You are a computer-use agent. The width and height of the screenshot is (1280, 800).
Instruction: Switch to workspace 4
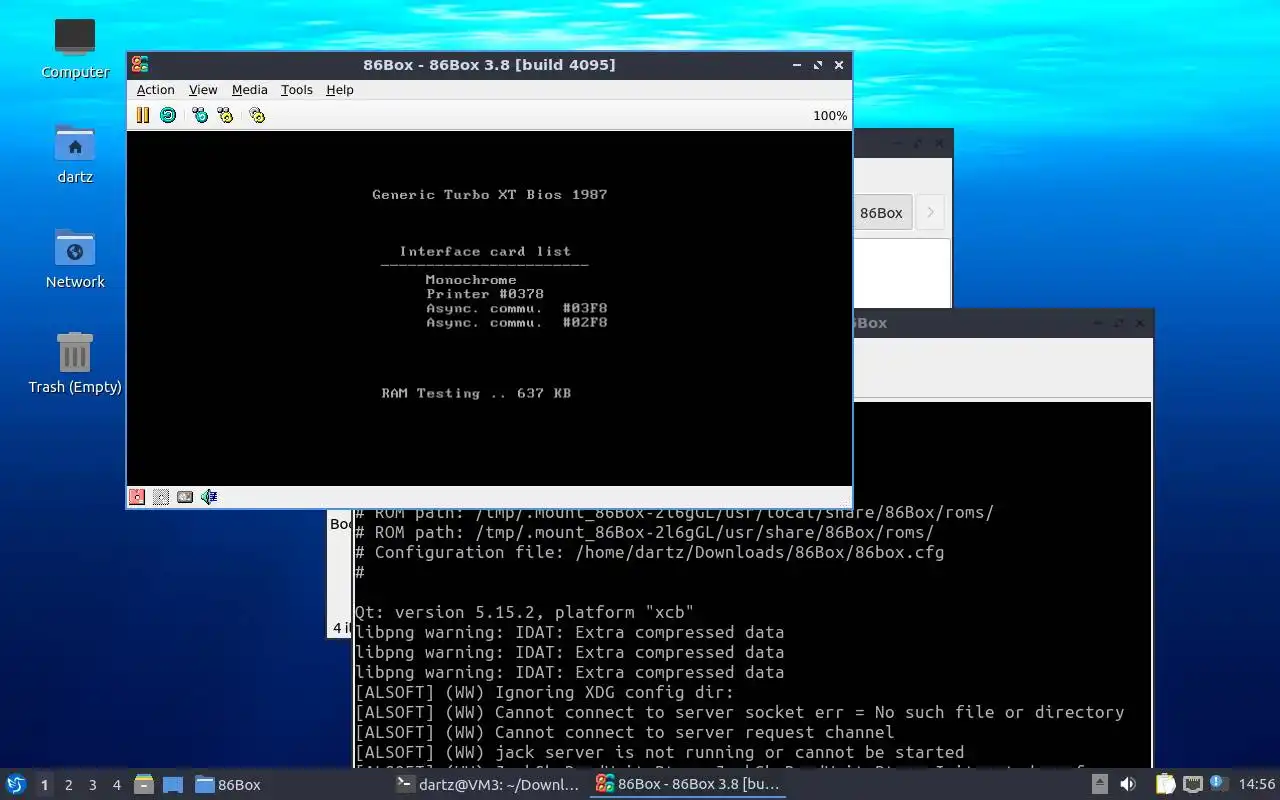coord(117,785)
